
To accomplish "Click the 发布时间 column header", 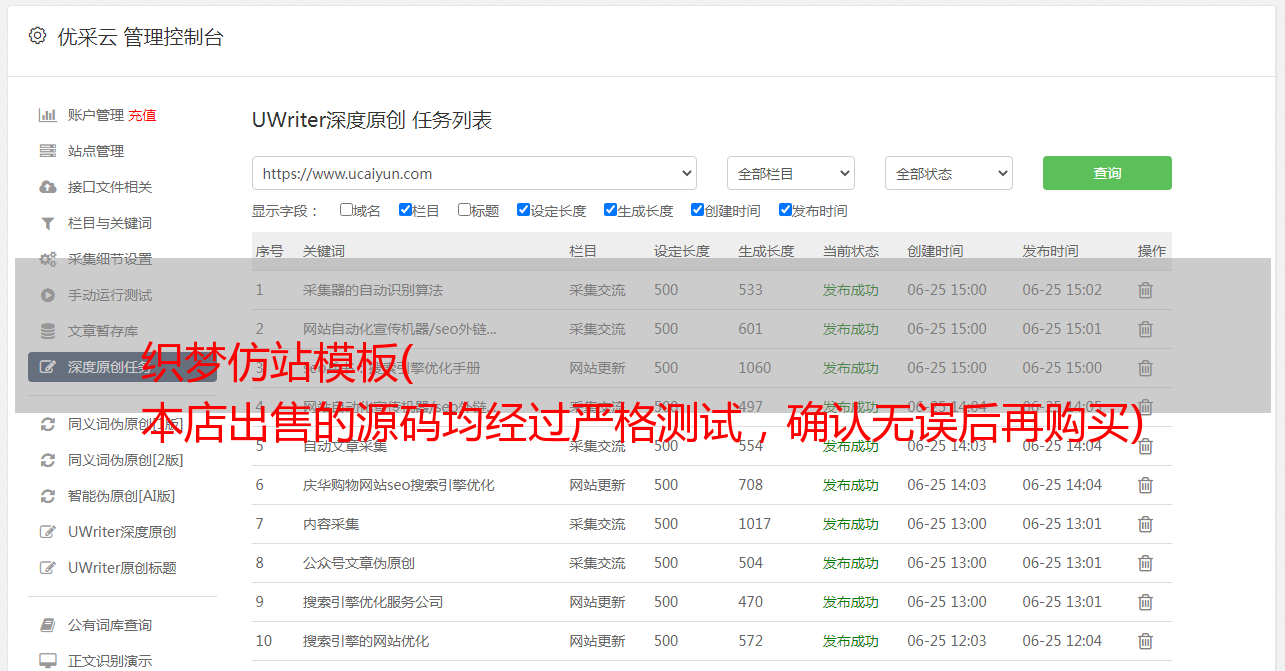I will (1050, 251).
